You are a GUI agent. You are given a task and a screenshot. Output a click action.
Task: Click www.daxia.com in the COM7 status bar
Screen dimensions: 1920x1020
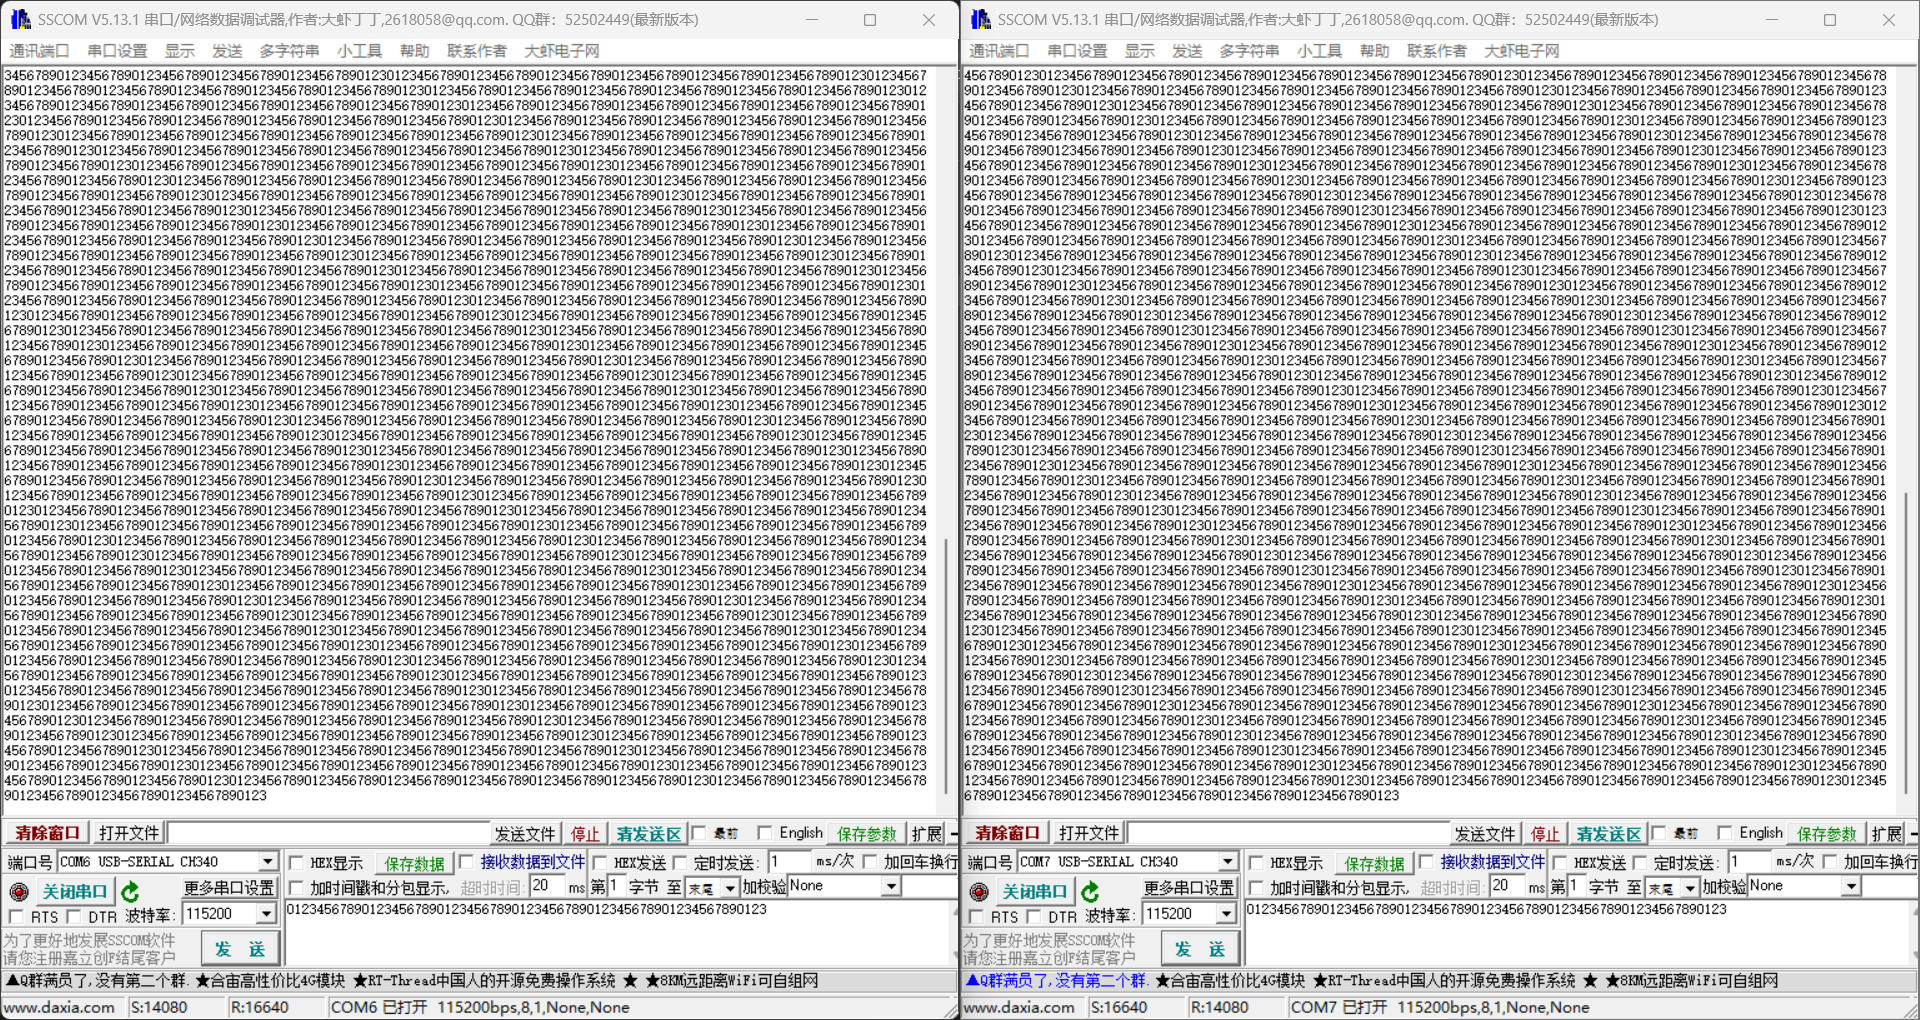coord(1019,1007)
